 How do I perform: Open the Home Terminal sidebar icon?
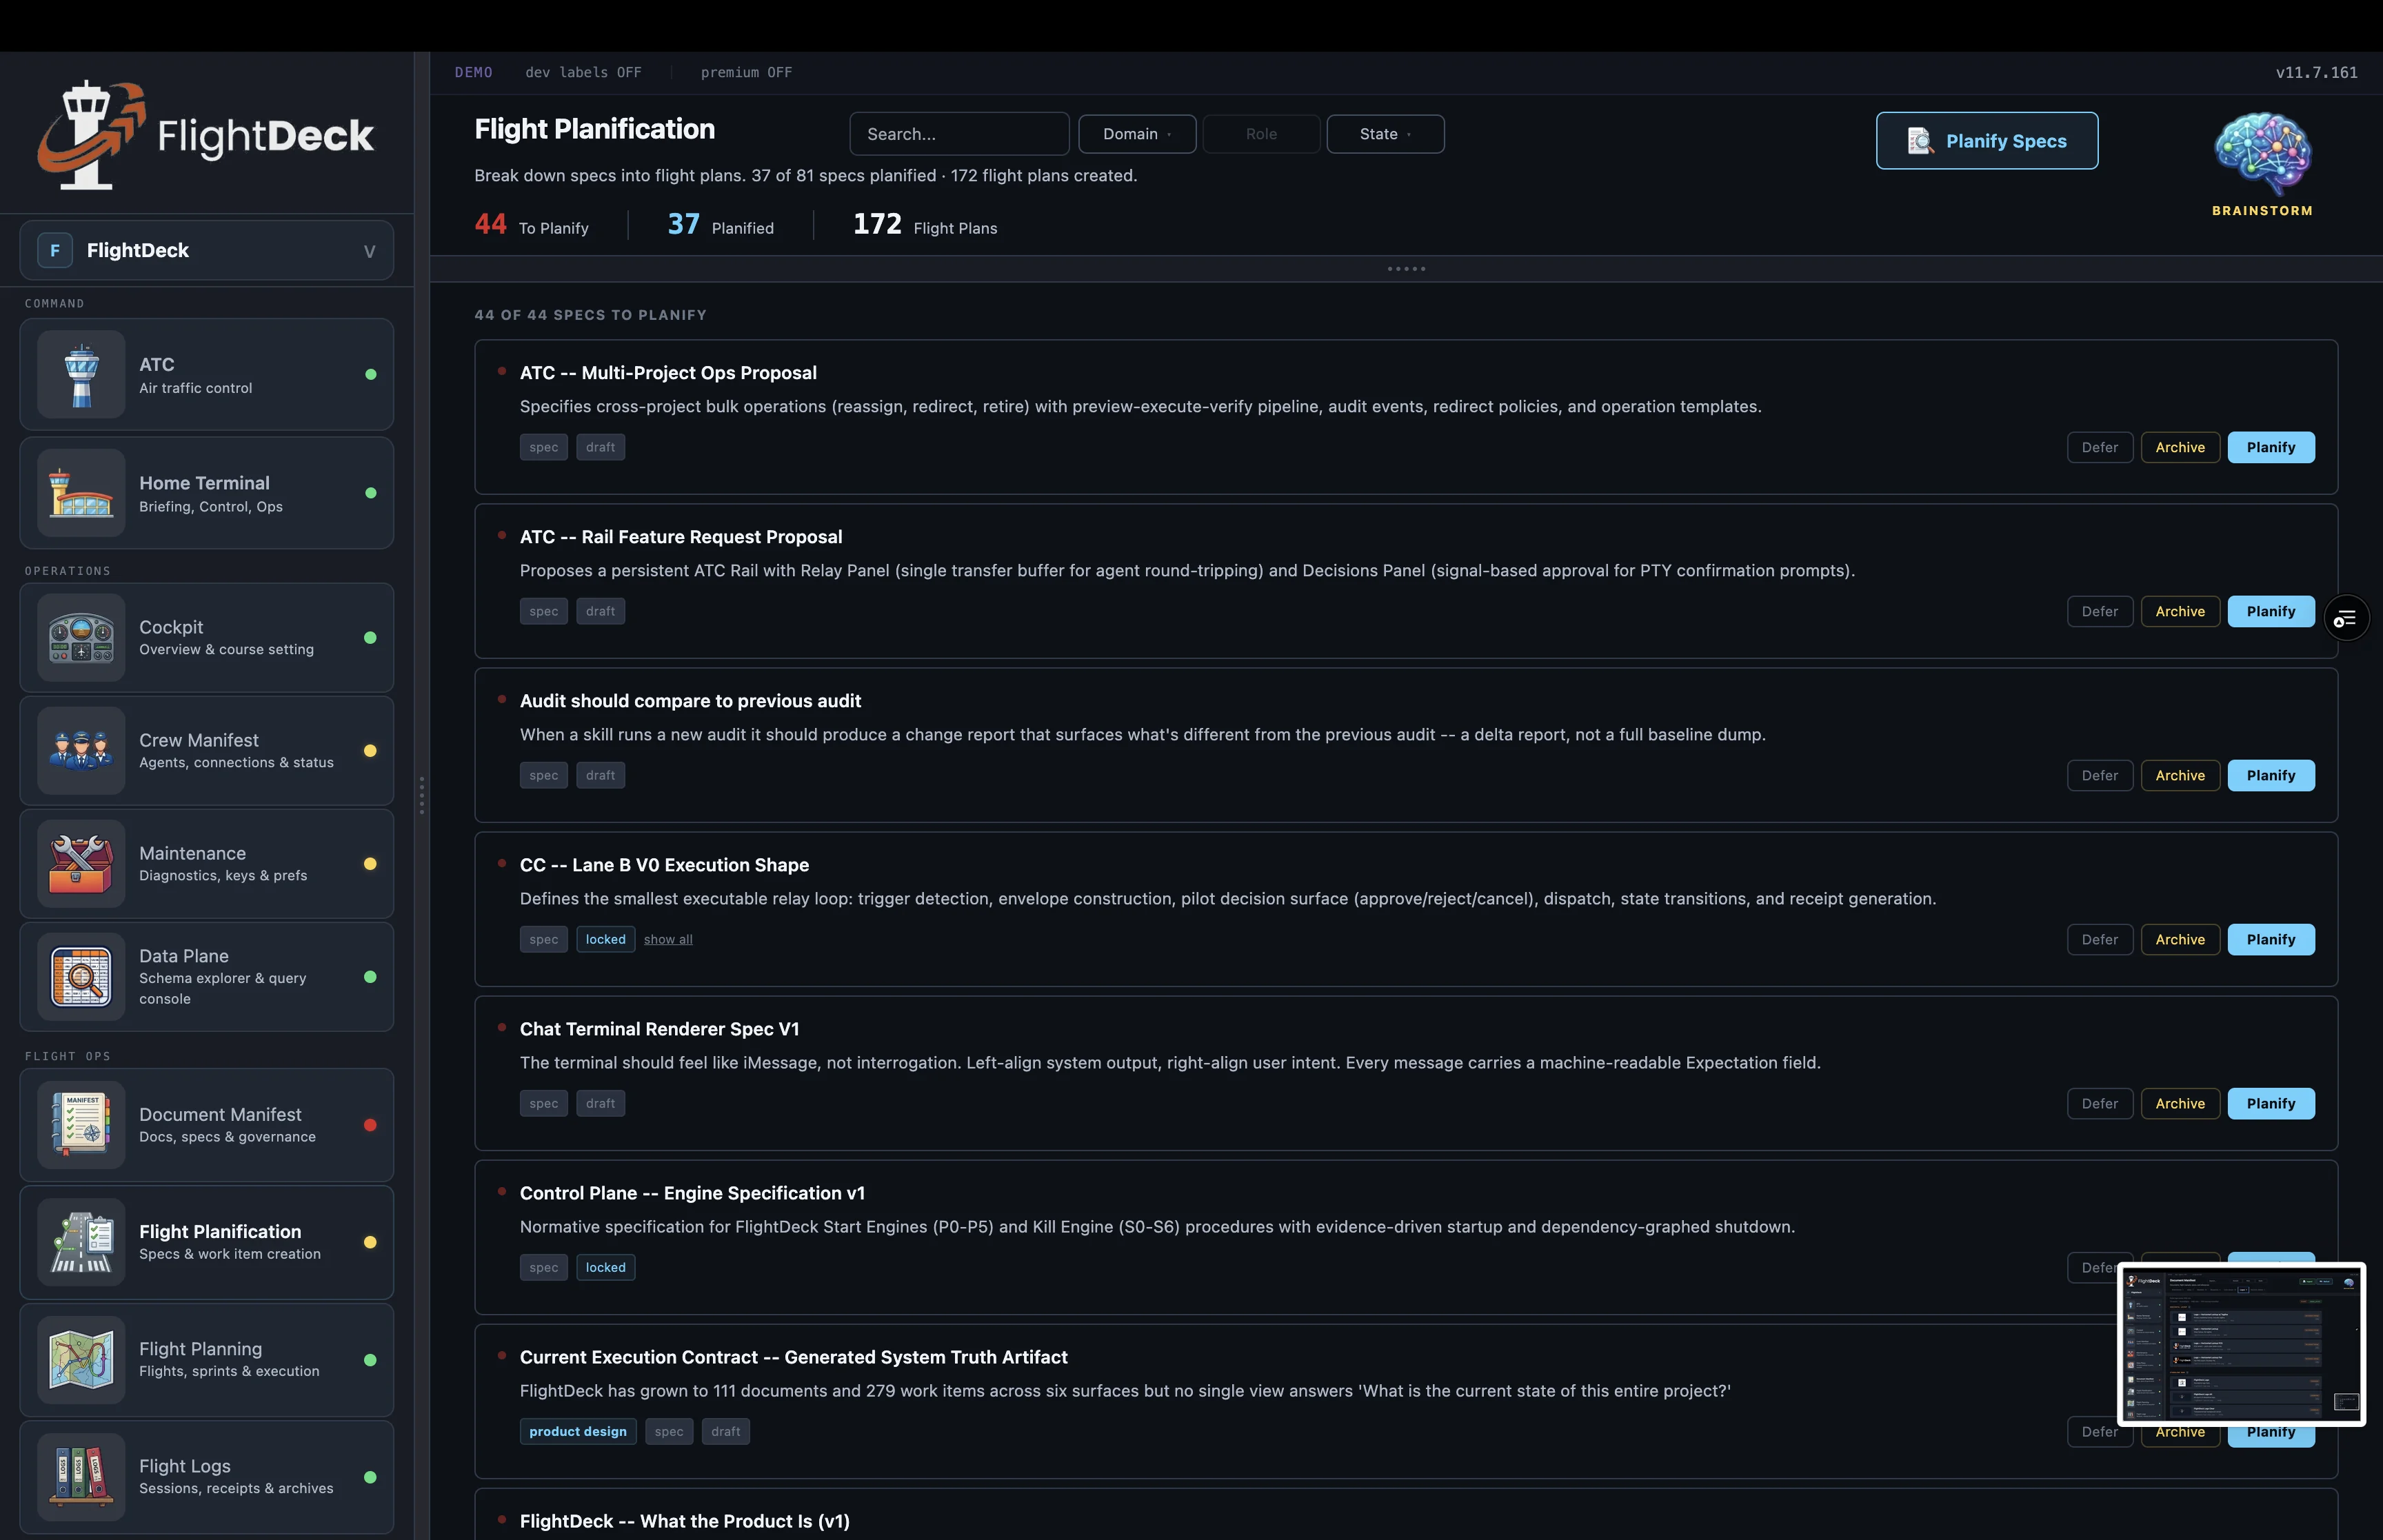coord(81,493)
